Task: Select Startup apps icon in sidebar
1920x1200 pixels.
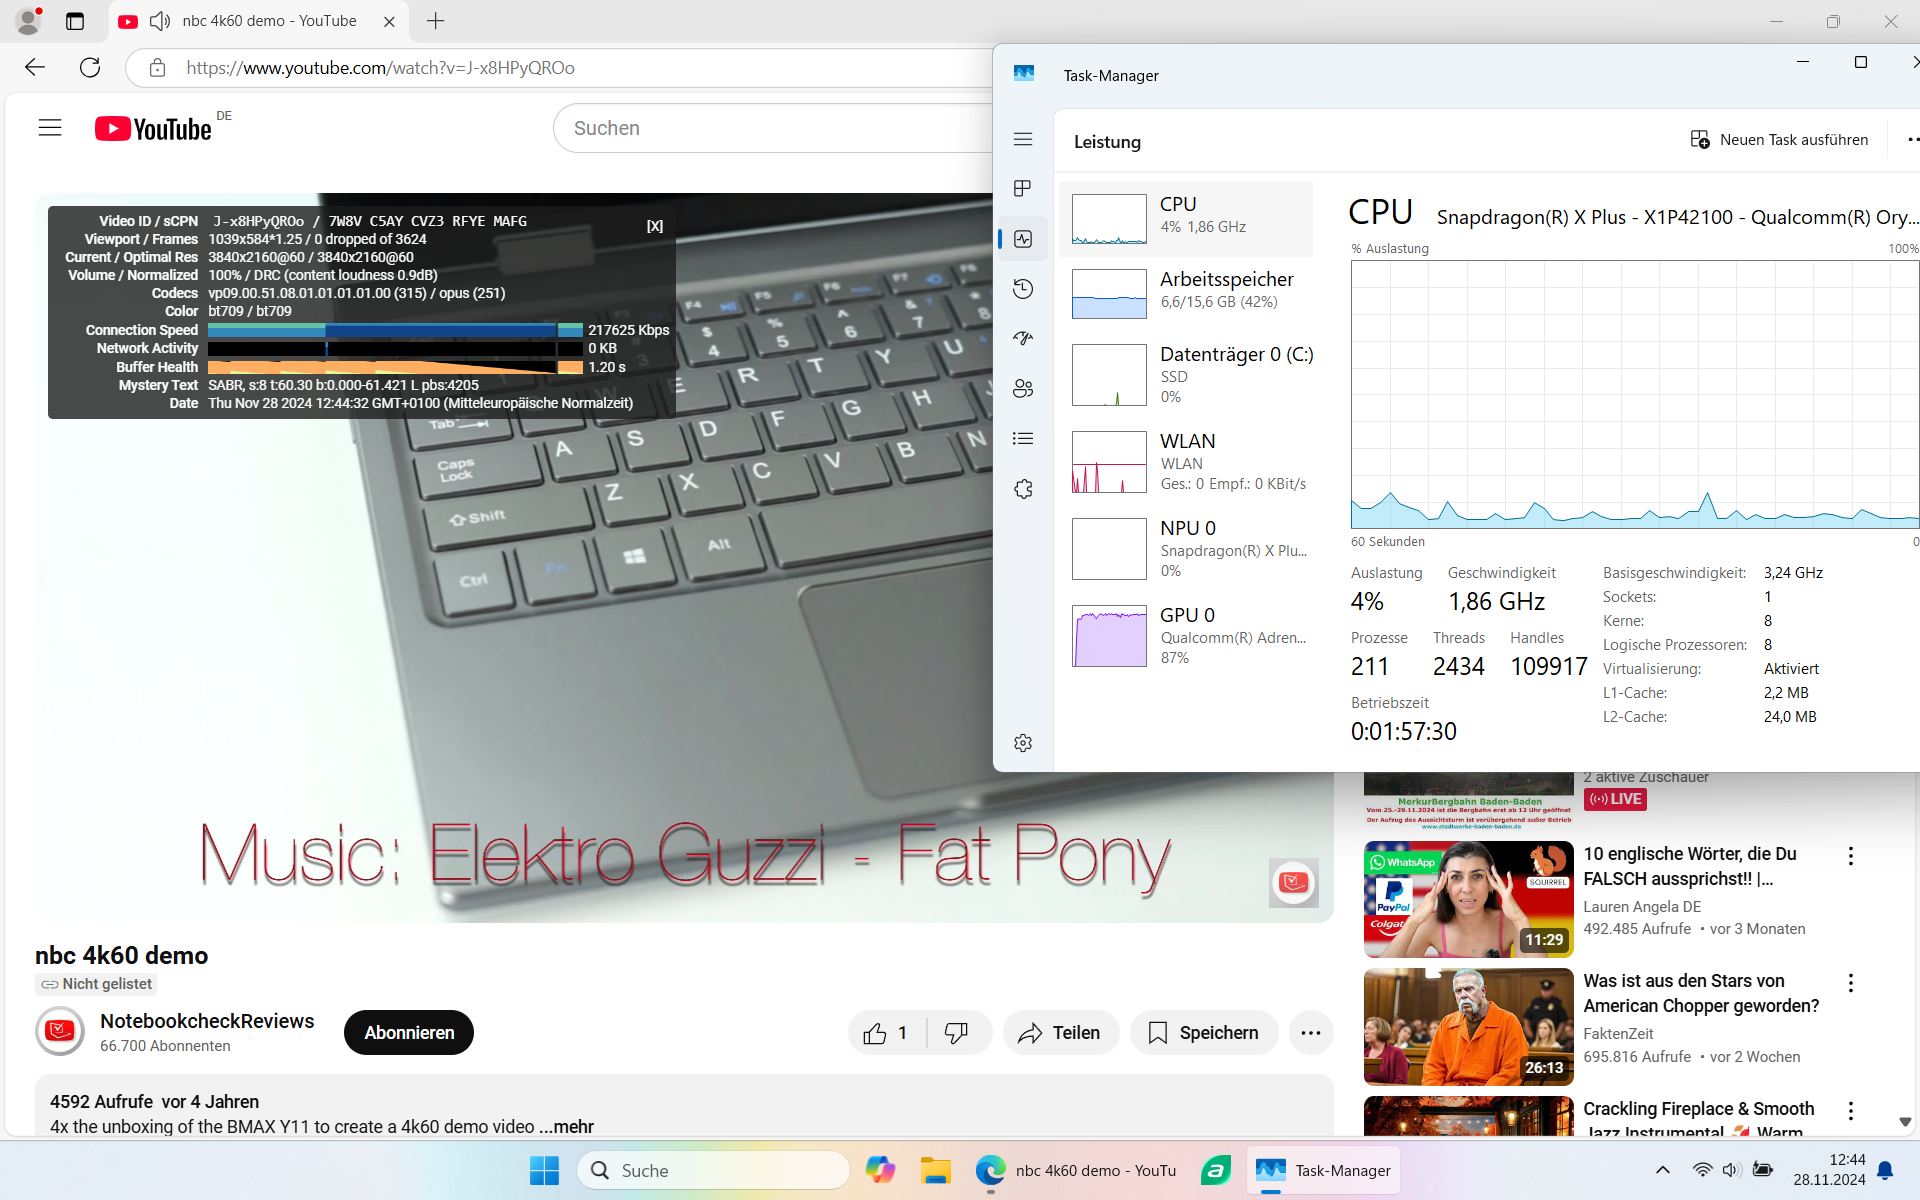Action: (x=1022, y=339)
